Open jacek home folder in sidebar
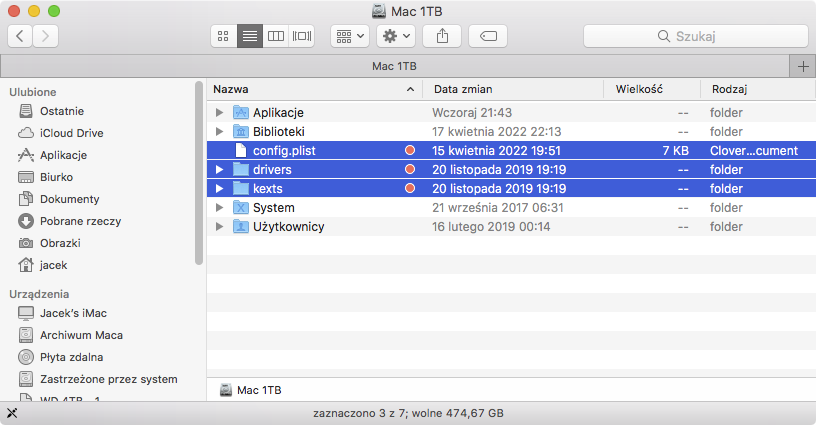Screen dimensions: 816x425 [x=53, y=265]
